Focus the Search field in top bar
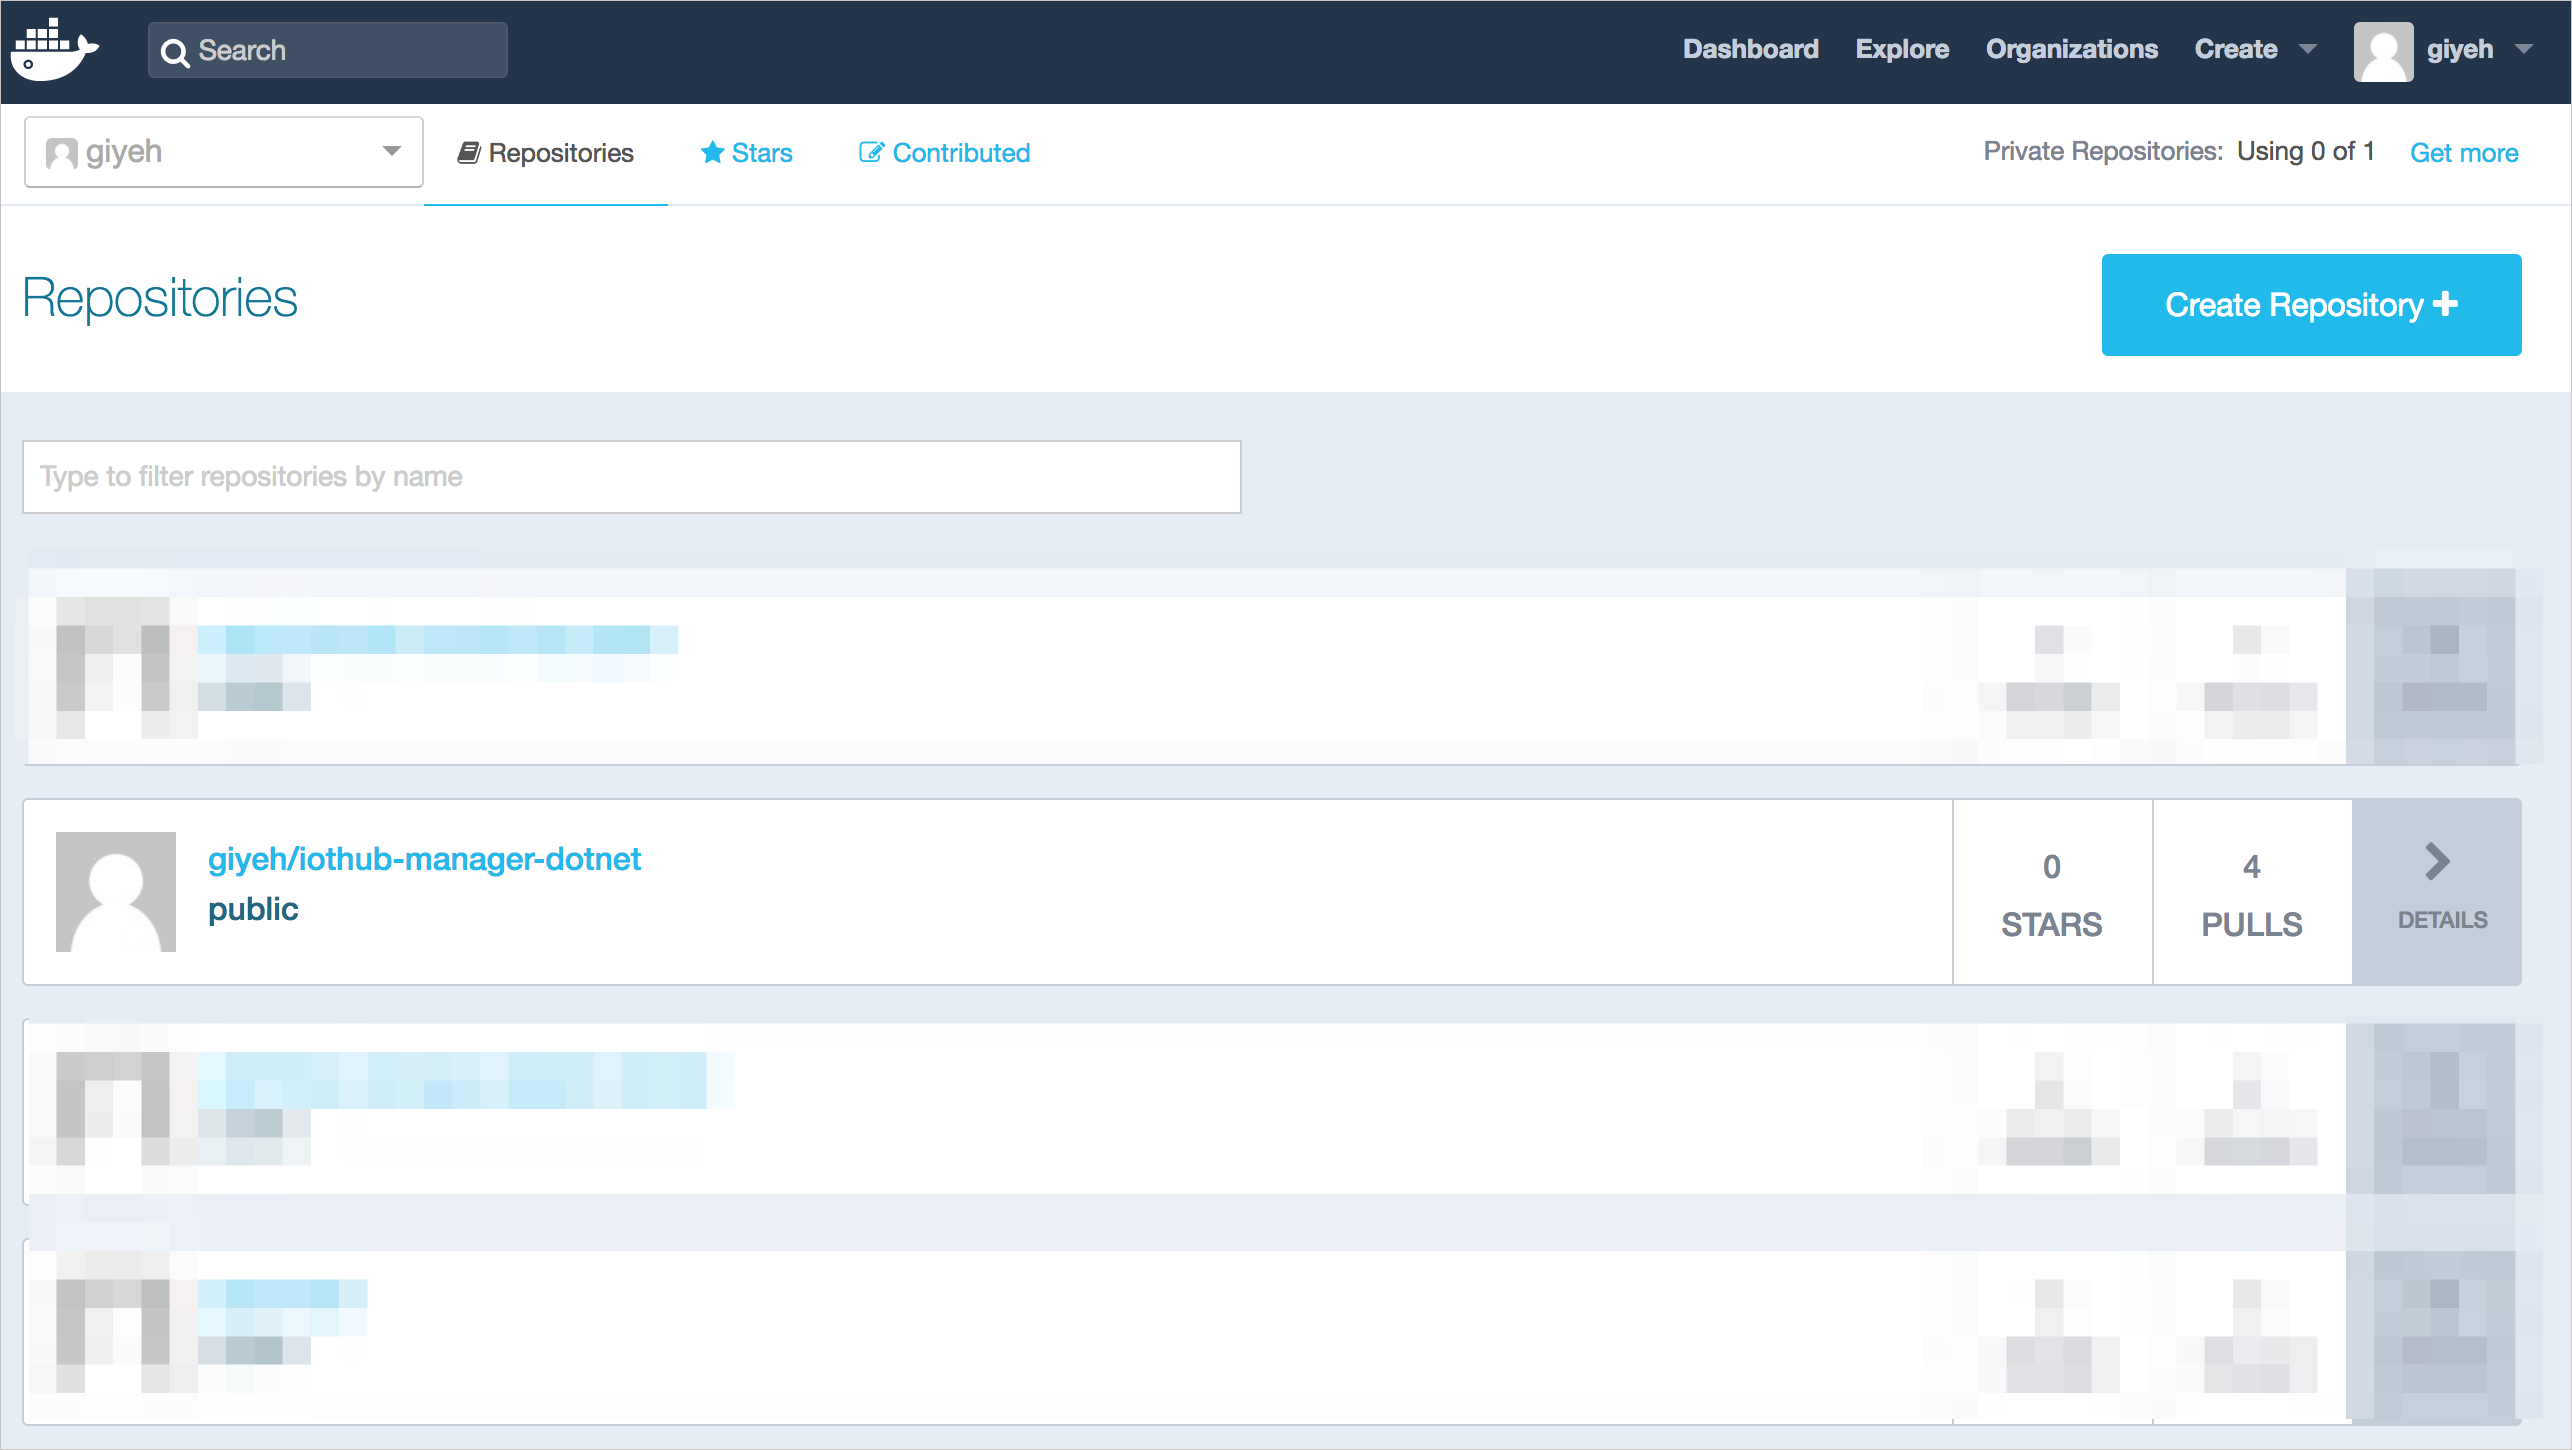The height and width of the screenshot is (1450, 2572). 328,50
